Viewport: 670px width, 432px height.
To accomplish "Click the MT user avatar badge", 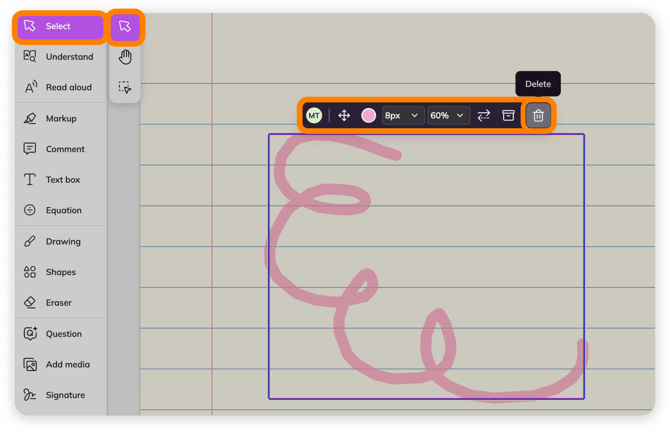I will click(314, 115).
